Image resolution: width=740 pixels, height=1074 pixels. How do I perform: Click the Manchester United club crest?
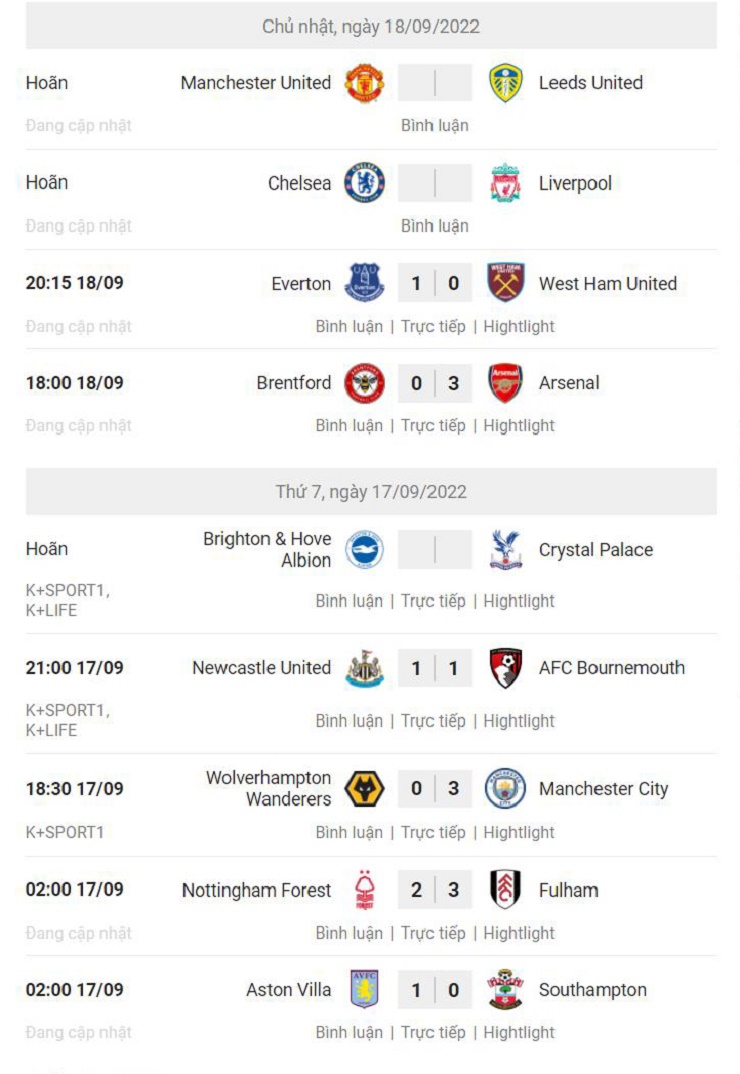pyautogui.click(x=364, y=83)
